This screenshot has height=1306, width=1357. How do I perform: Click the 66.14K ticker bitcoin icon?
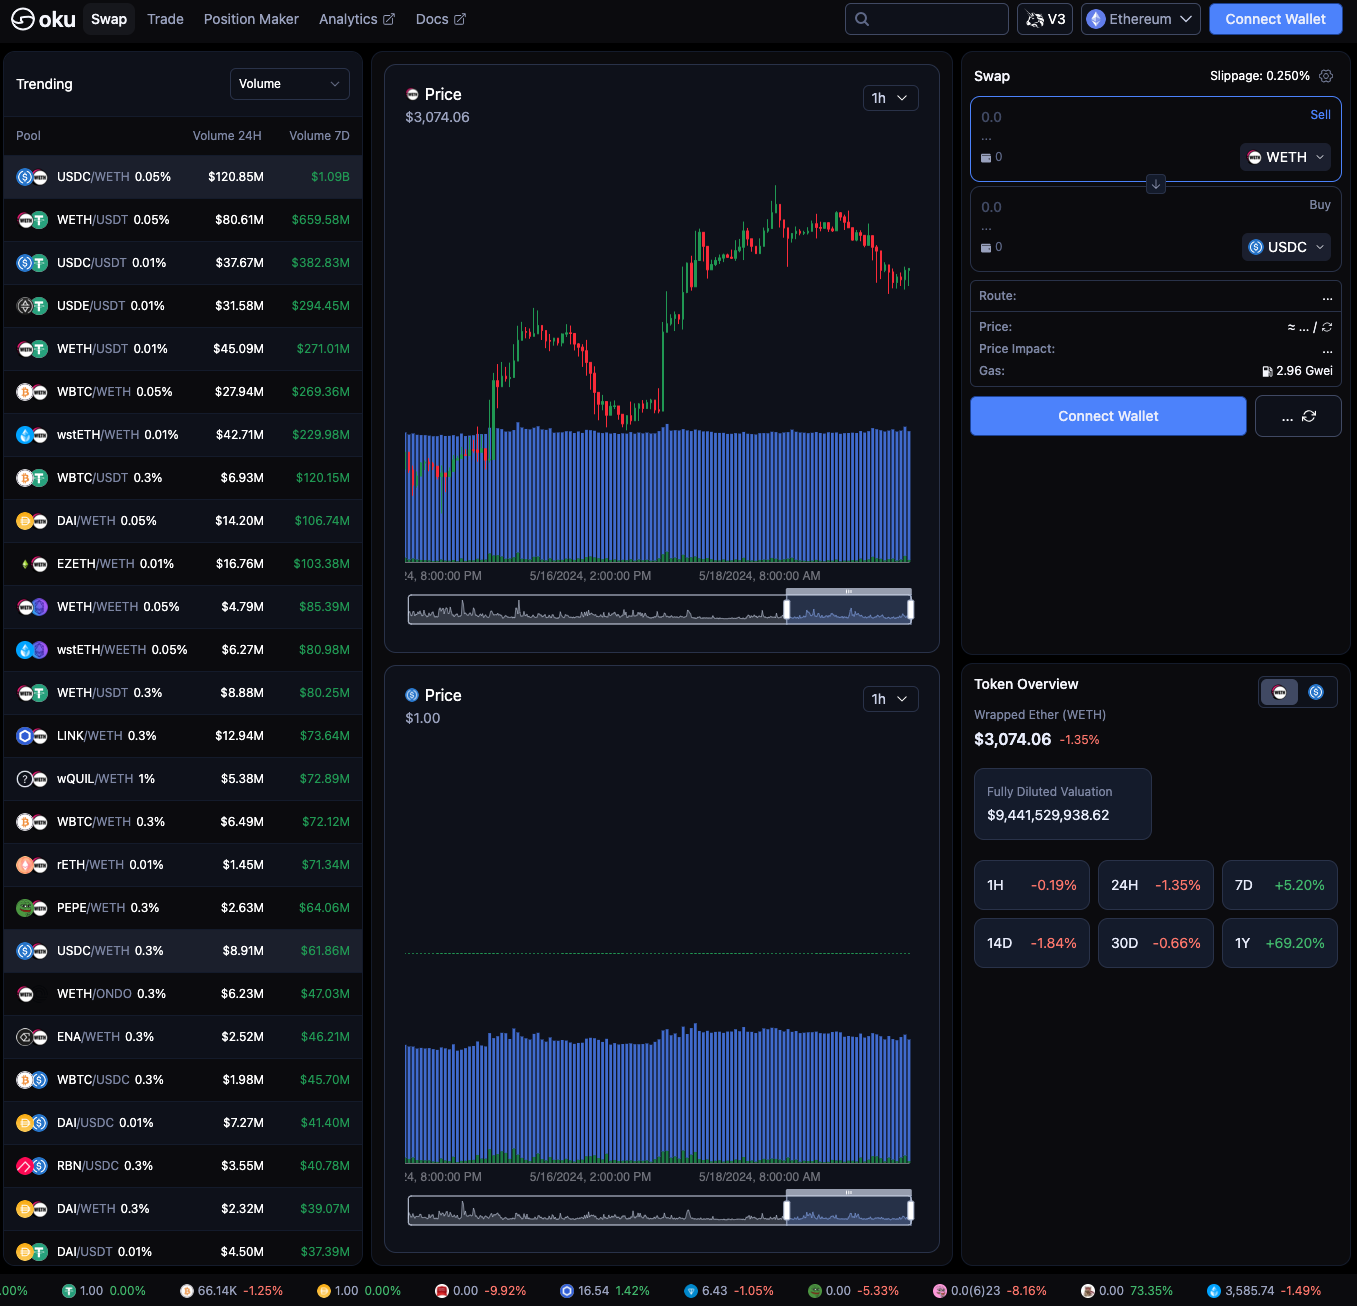coord(187,1291)
